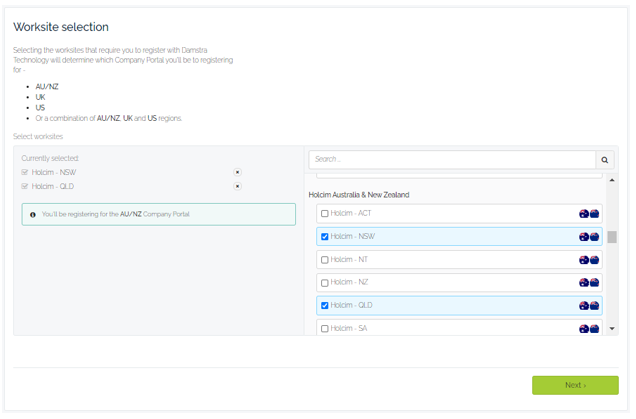Click the 'Holcim - SA' row label
Image resolution: width=636 pixels, height=419 pixels.
coord(349,329)
